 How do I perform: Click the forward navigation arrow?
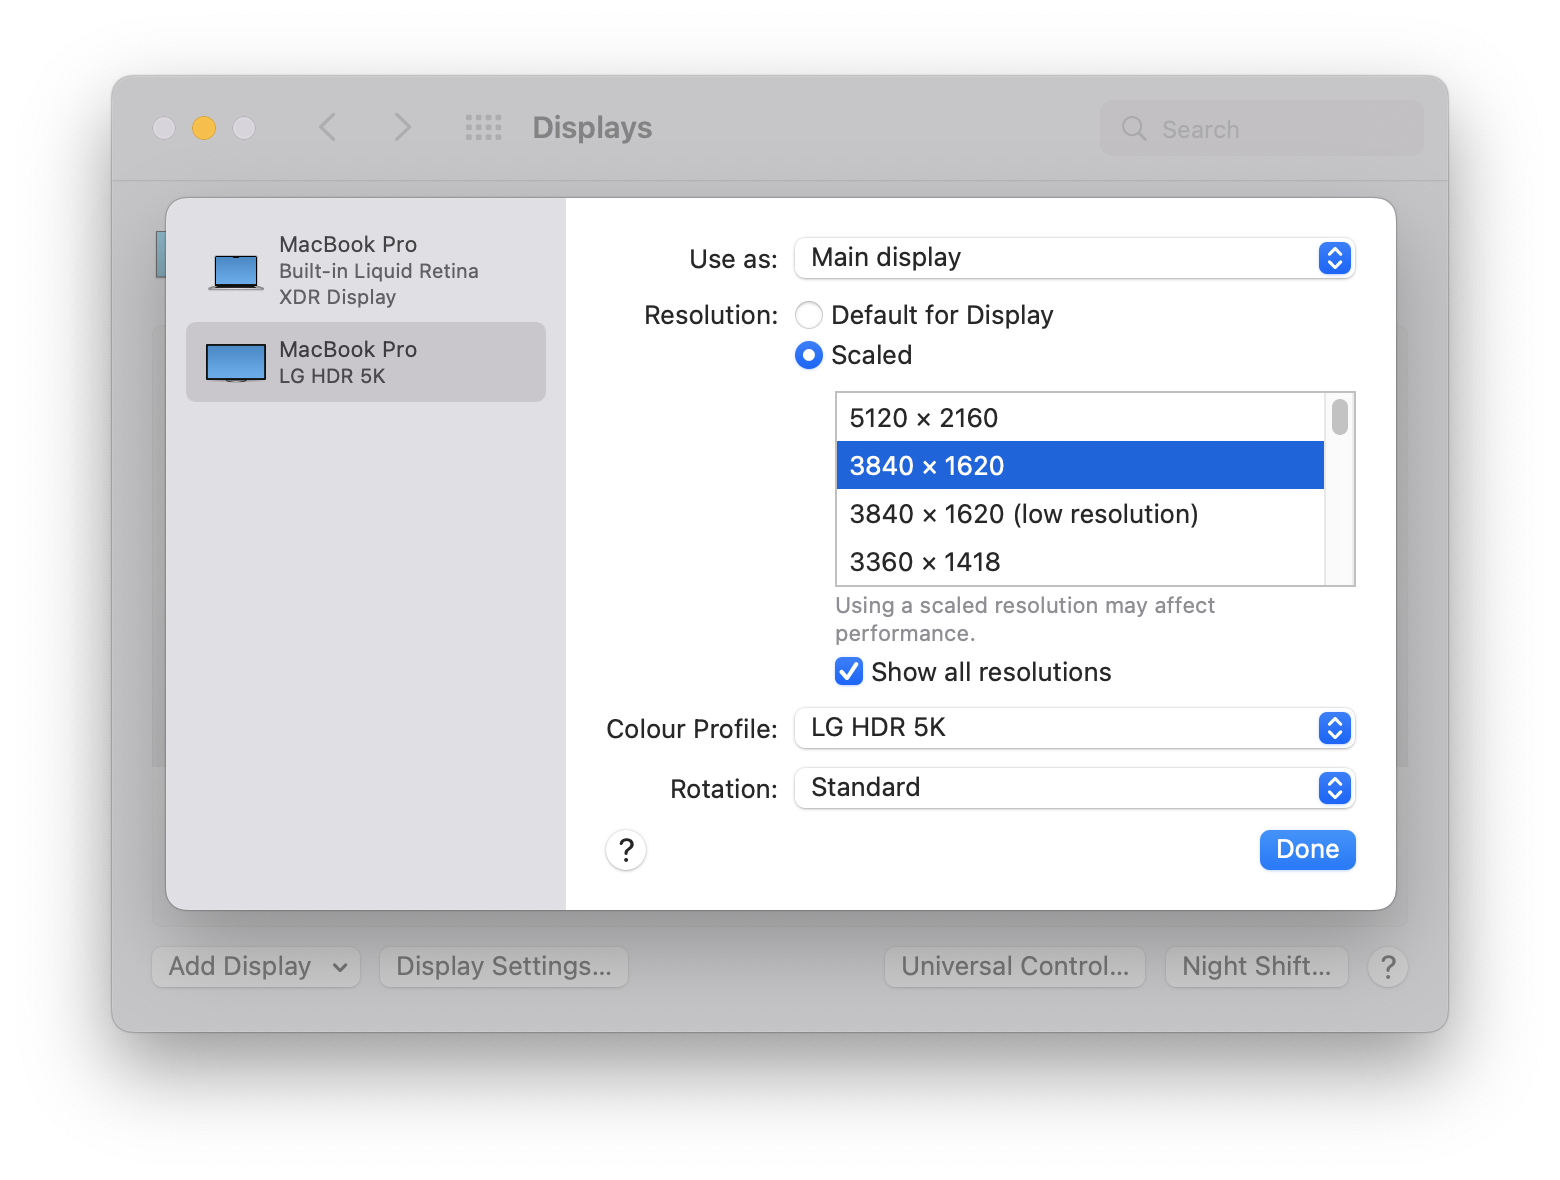coord(402,127)
